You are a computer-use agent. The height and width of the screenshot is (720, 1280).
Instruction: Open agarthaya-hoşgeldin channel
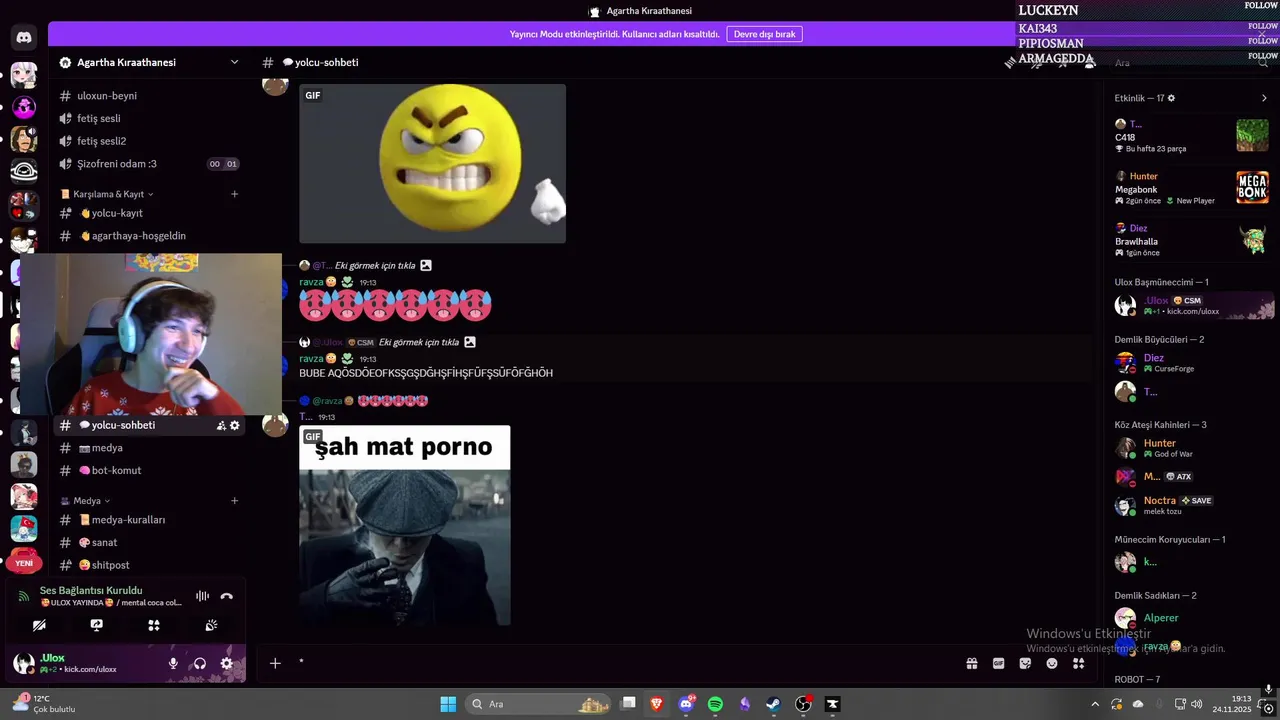[149, 236]
